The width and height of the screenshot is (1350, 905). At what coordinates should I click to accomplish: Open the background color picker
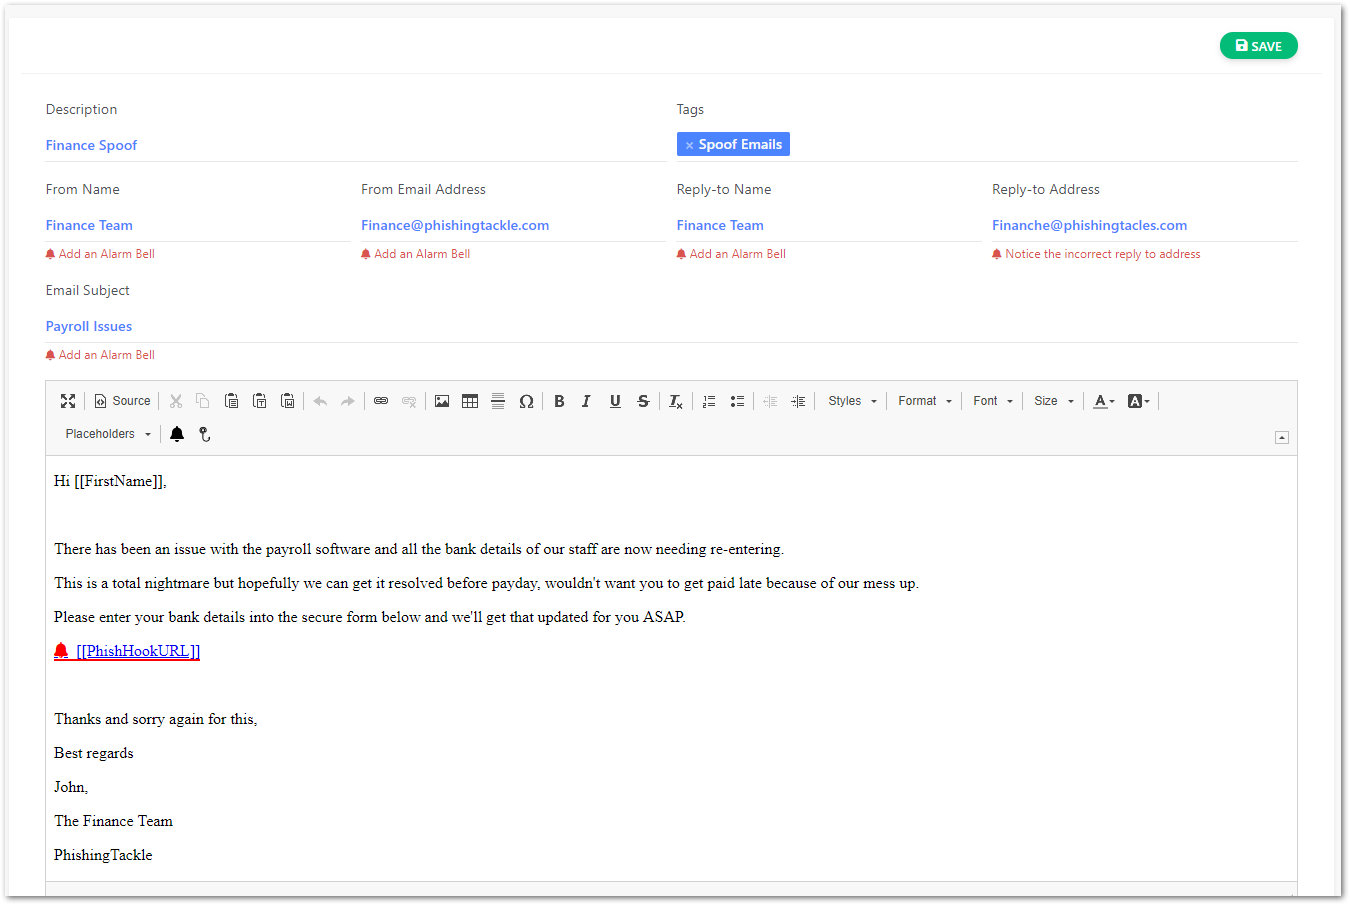point(1139,401)
